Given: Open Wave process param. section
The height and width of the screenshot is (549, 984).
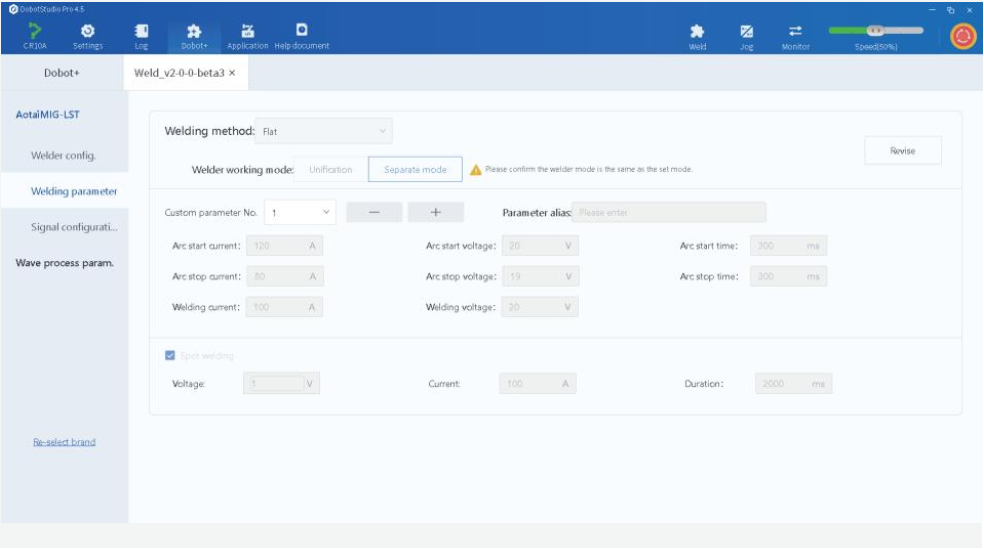Looking at the screenshot, I should (65, 263).
